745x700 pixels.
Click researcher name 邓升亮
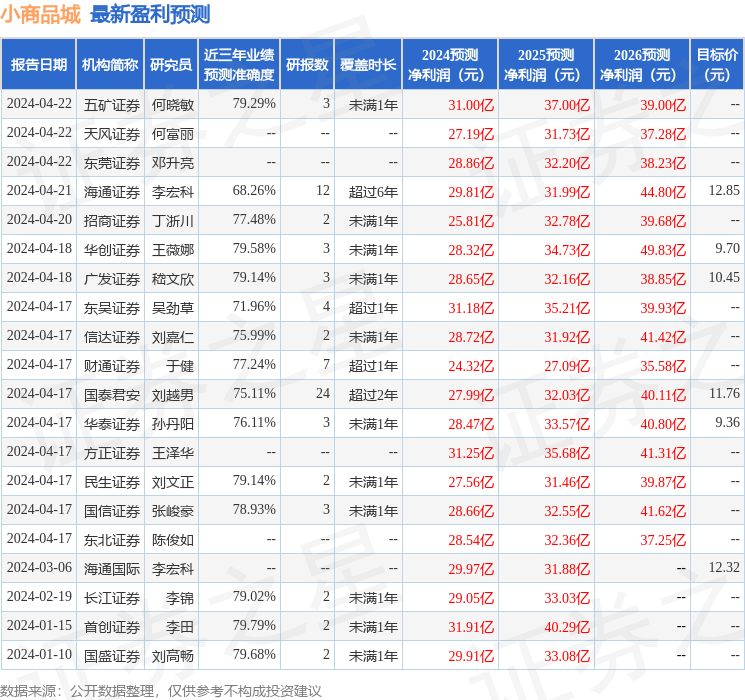[173, 163]
